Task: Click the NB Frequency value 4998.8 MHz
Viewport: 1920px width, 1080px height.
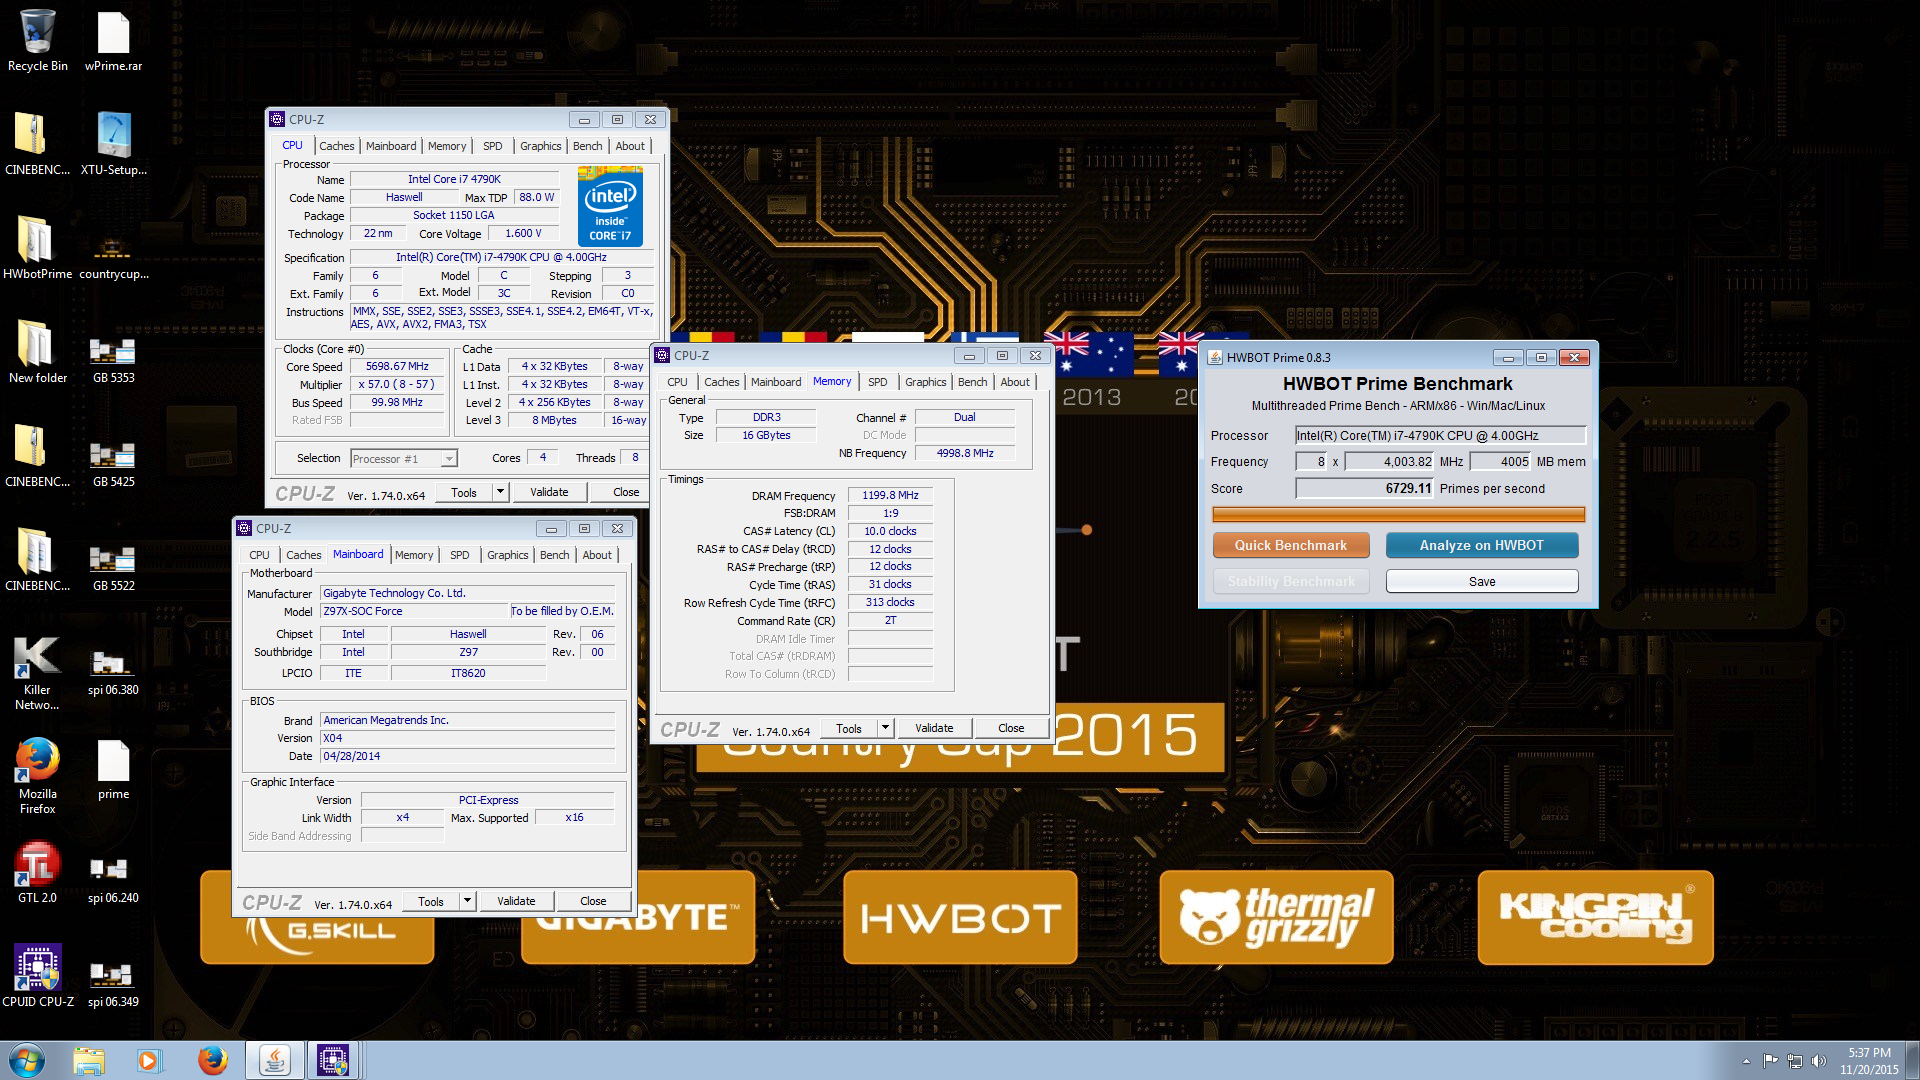Action: pos(965,453)
